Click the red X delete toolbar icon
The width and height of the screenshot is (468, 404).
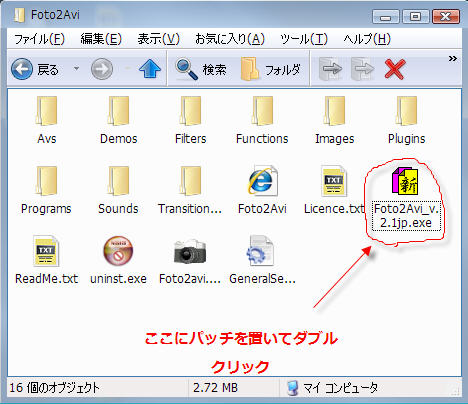coord(395,69)
